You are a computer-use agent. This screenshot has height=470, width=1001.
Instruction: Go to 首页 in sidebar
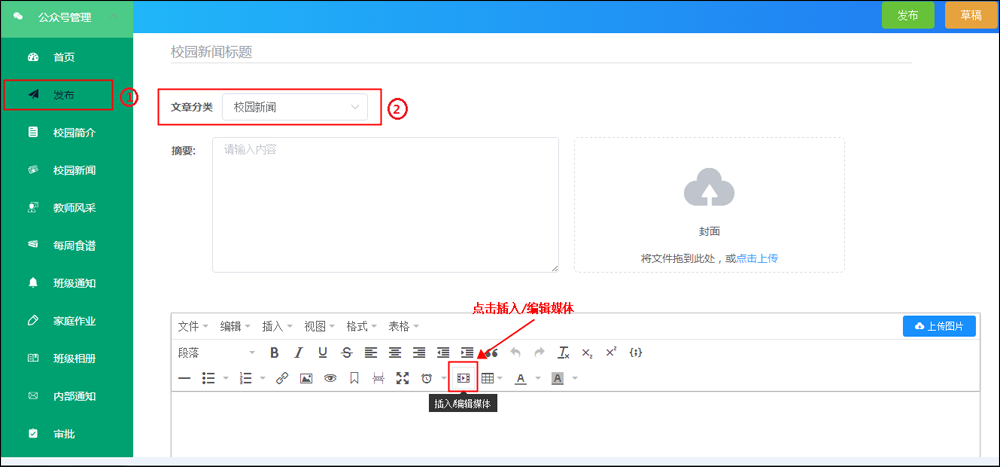coord(66,57)
